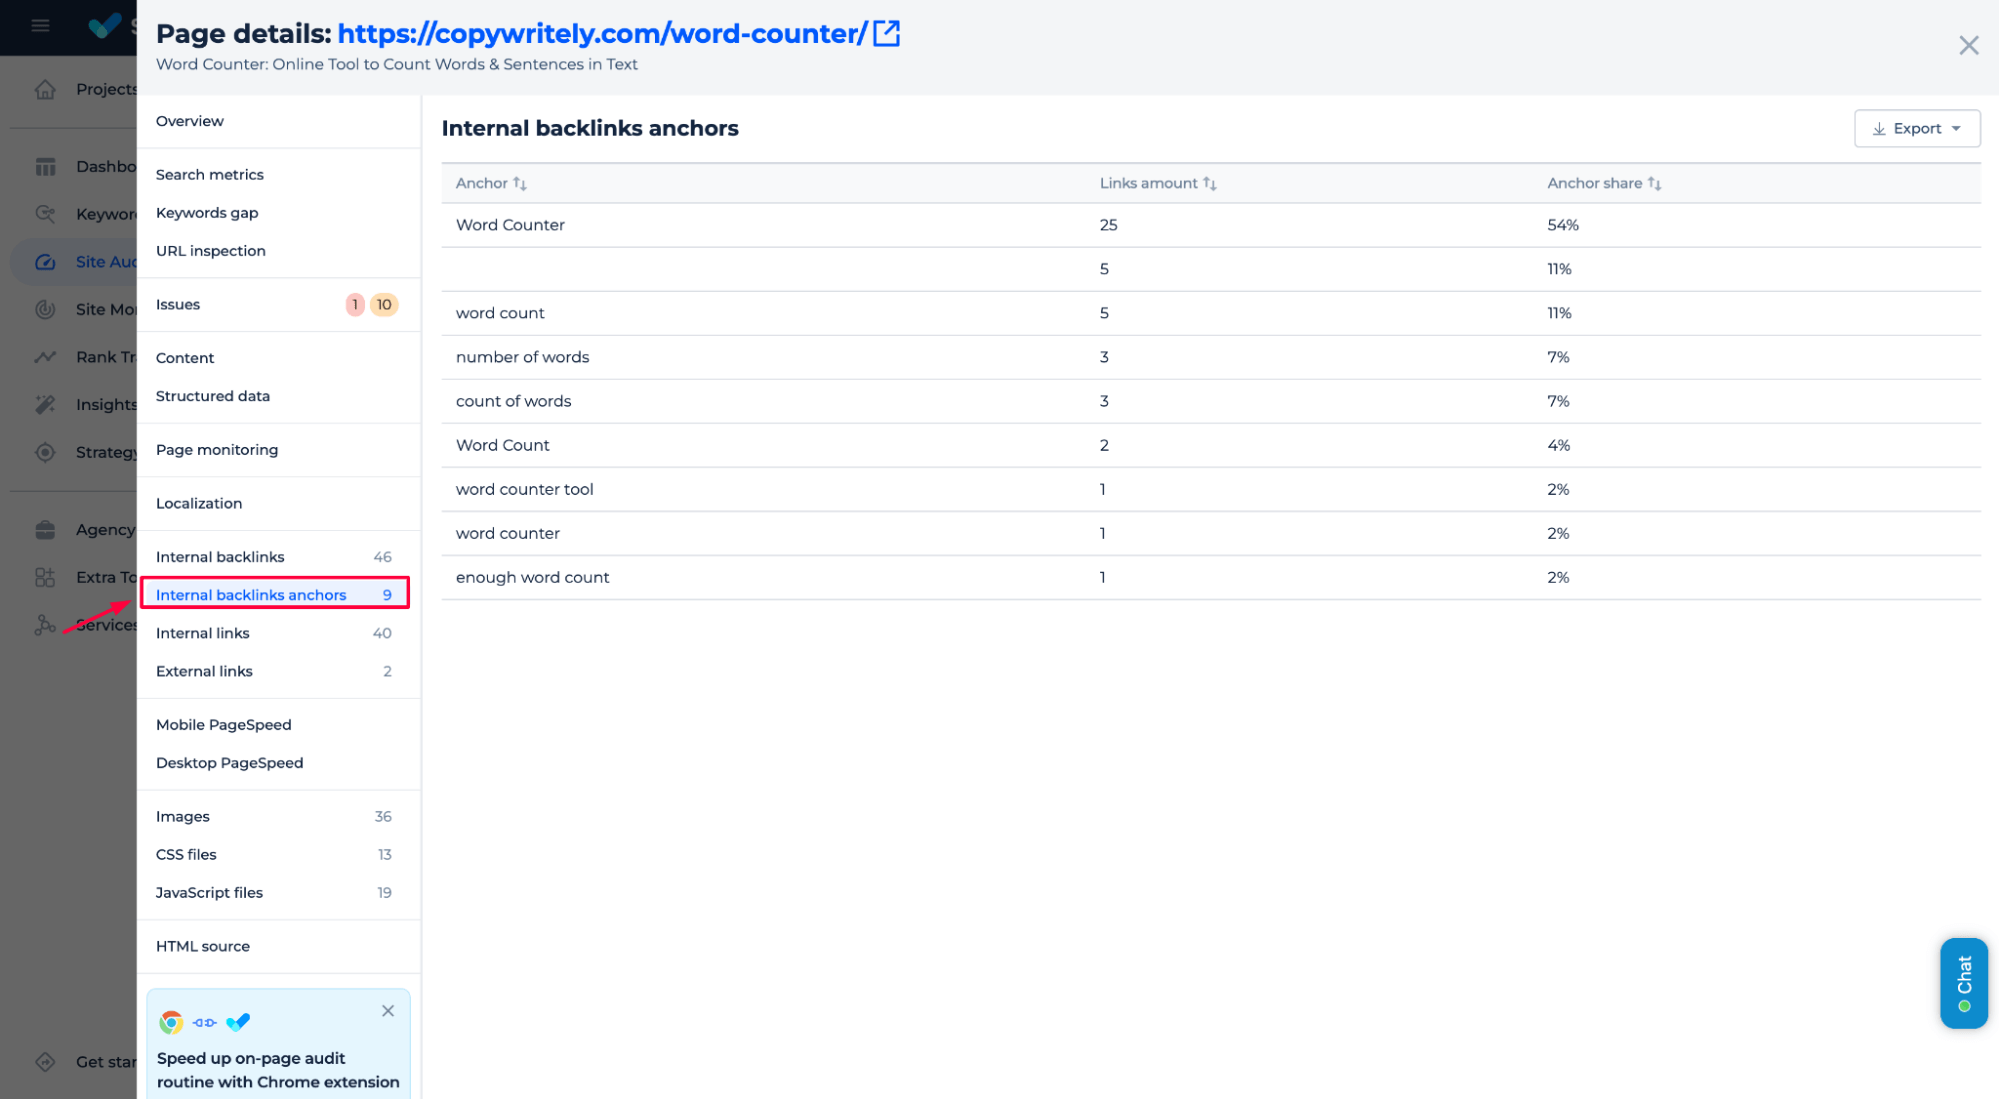Sort table by Links amount column
The image size is (1999, 1100).
(1158, 183)
